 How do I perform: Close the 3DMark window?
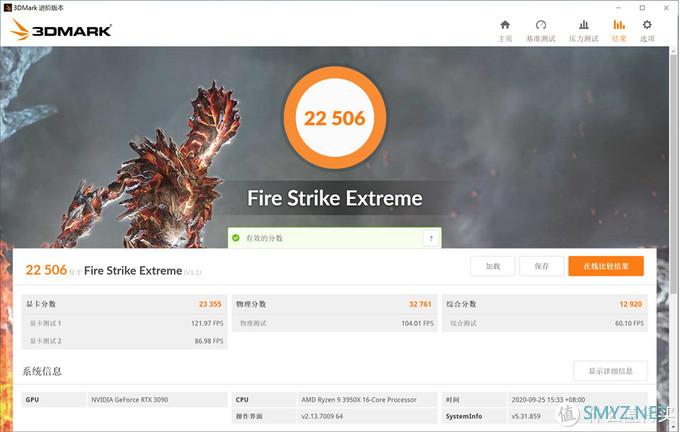(x=667, y=8)
